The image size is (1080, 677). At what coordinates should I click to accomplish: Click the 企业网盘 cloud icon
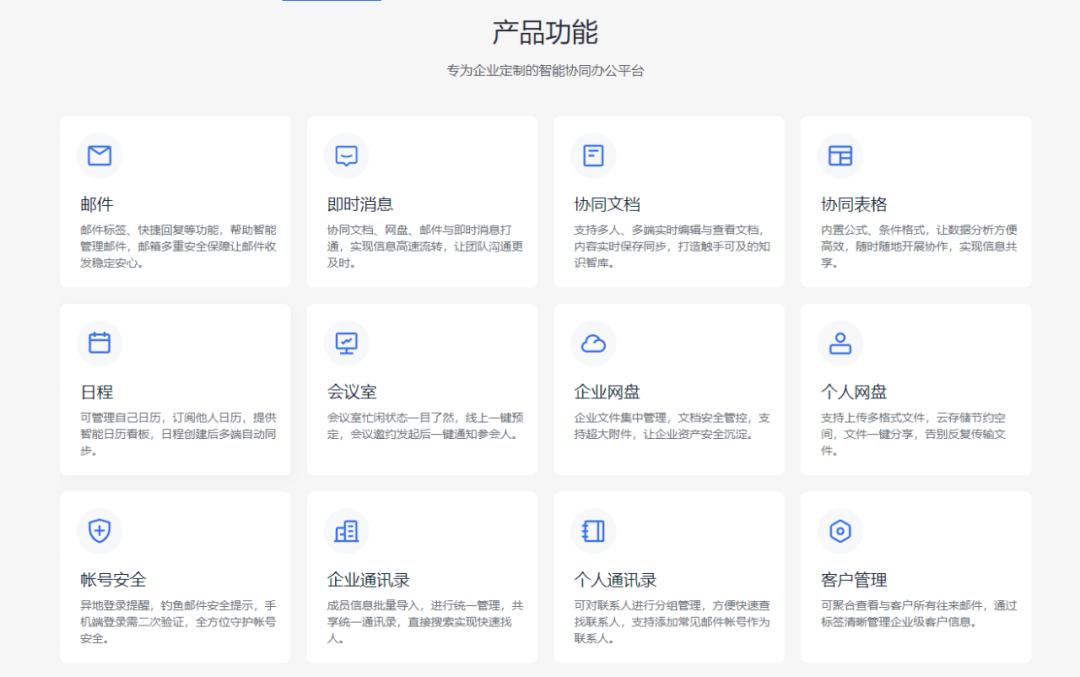593,343
